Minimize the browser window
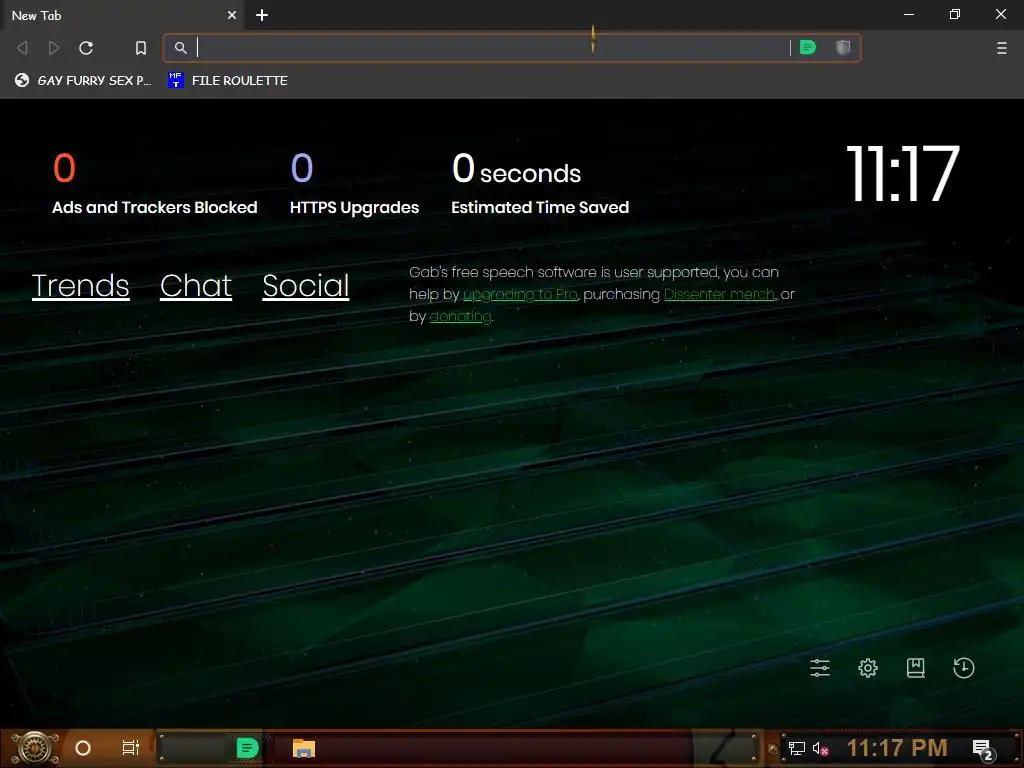 (x=909, y=14)
